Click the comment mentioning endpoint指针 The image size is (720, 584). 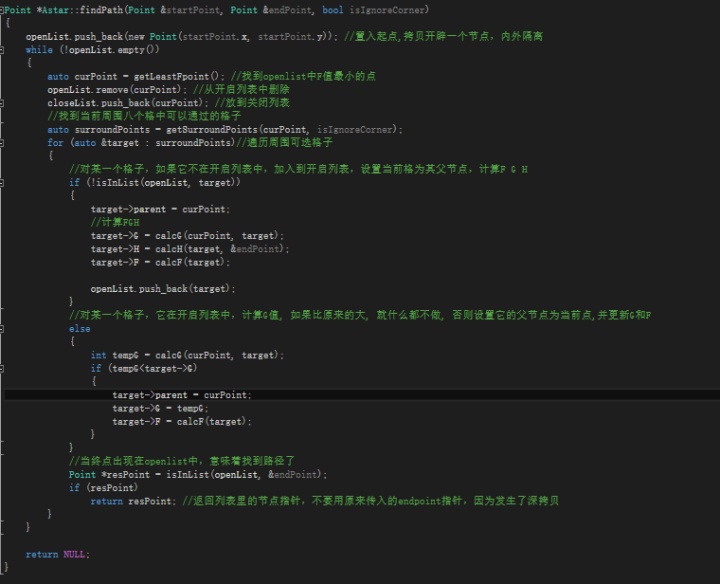pyautogui.click(x=371, y=501)
